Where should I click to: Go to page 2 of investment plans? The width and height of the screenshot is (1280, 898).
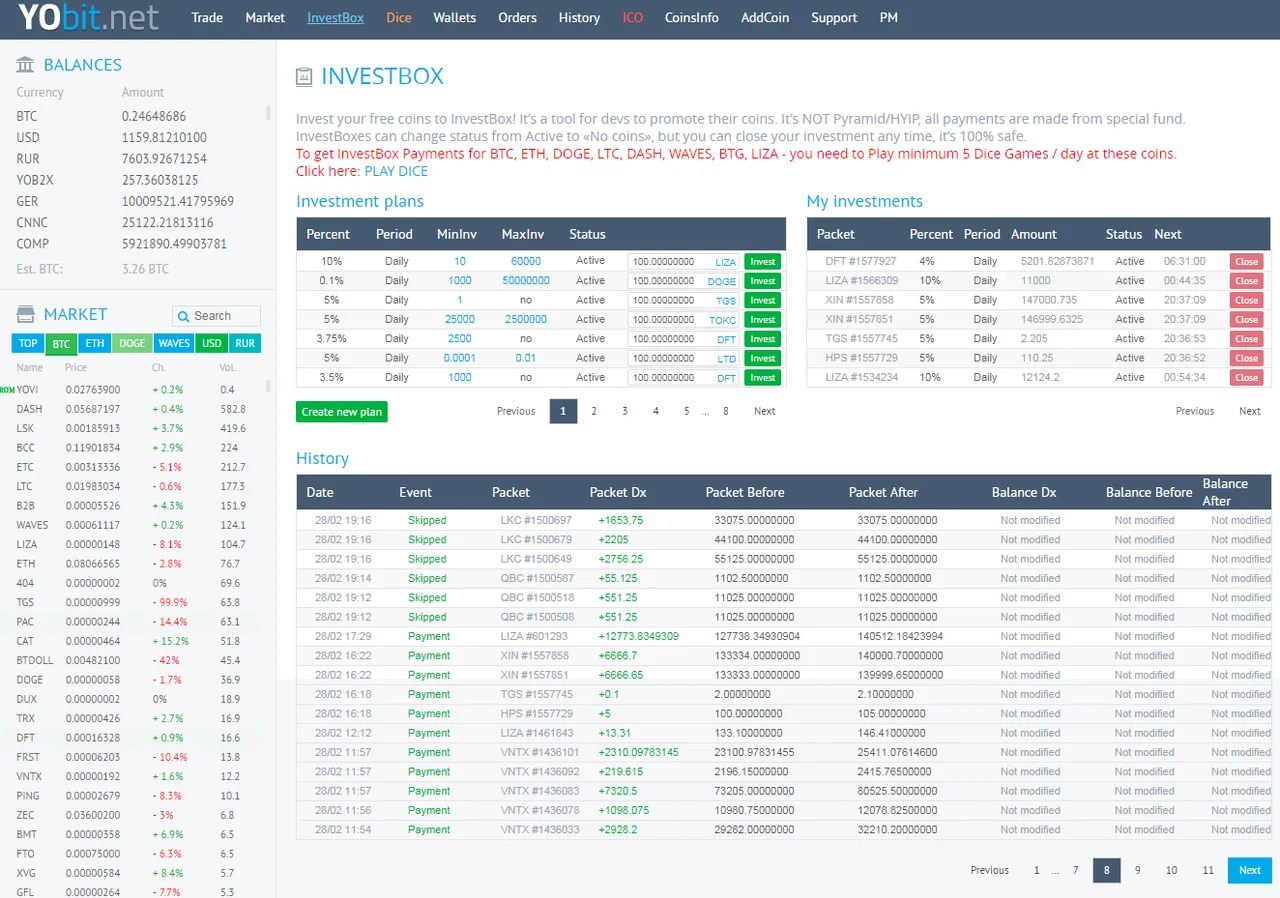click(x=594, y=411)
